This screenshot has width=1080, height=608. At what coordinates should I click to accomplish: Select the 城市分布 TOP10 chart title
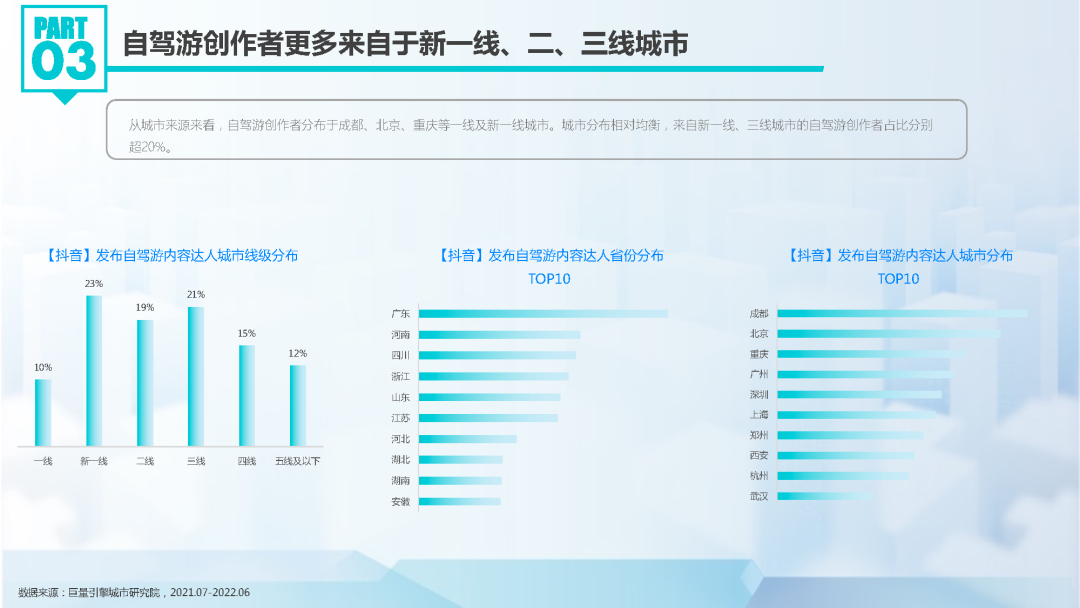pyautogui.click(x=899, y=266)
